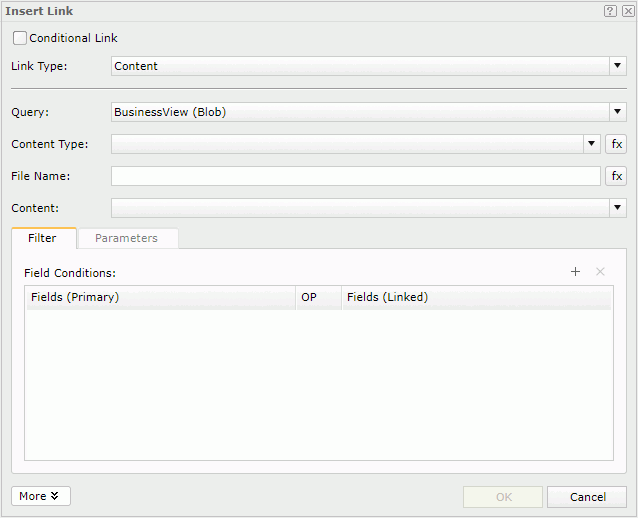
Task: Enable the Conditional Link checkbox
Action: pos(20,38)
